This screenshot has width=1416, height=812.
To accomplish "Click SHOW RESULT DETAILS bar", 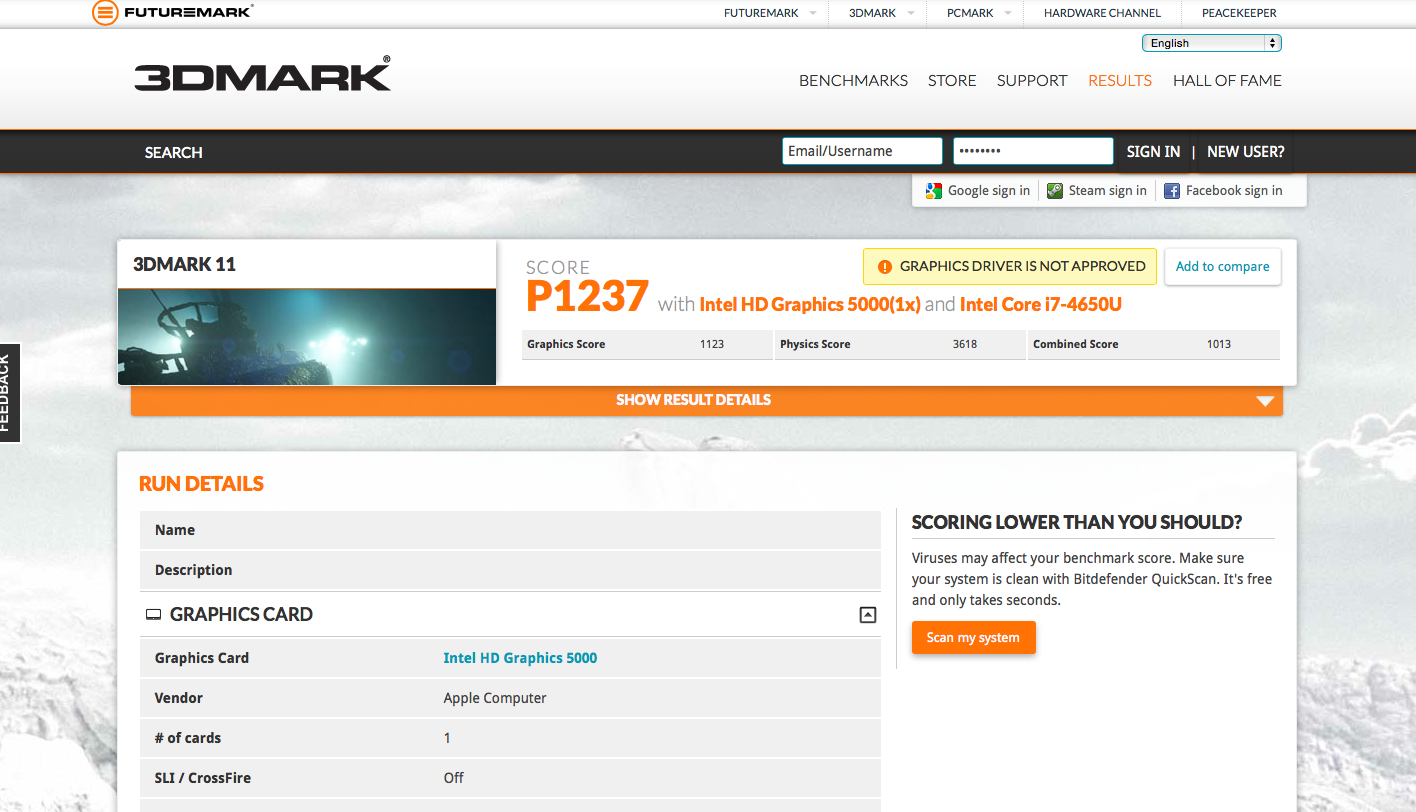I will click(x=707, y=400).
